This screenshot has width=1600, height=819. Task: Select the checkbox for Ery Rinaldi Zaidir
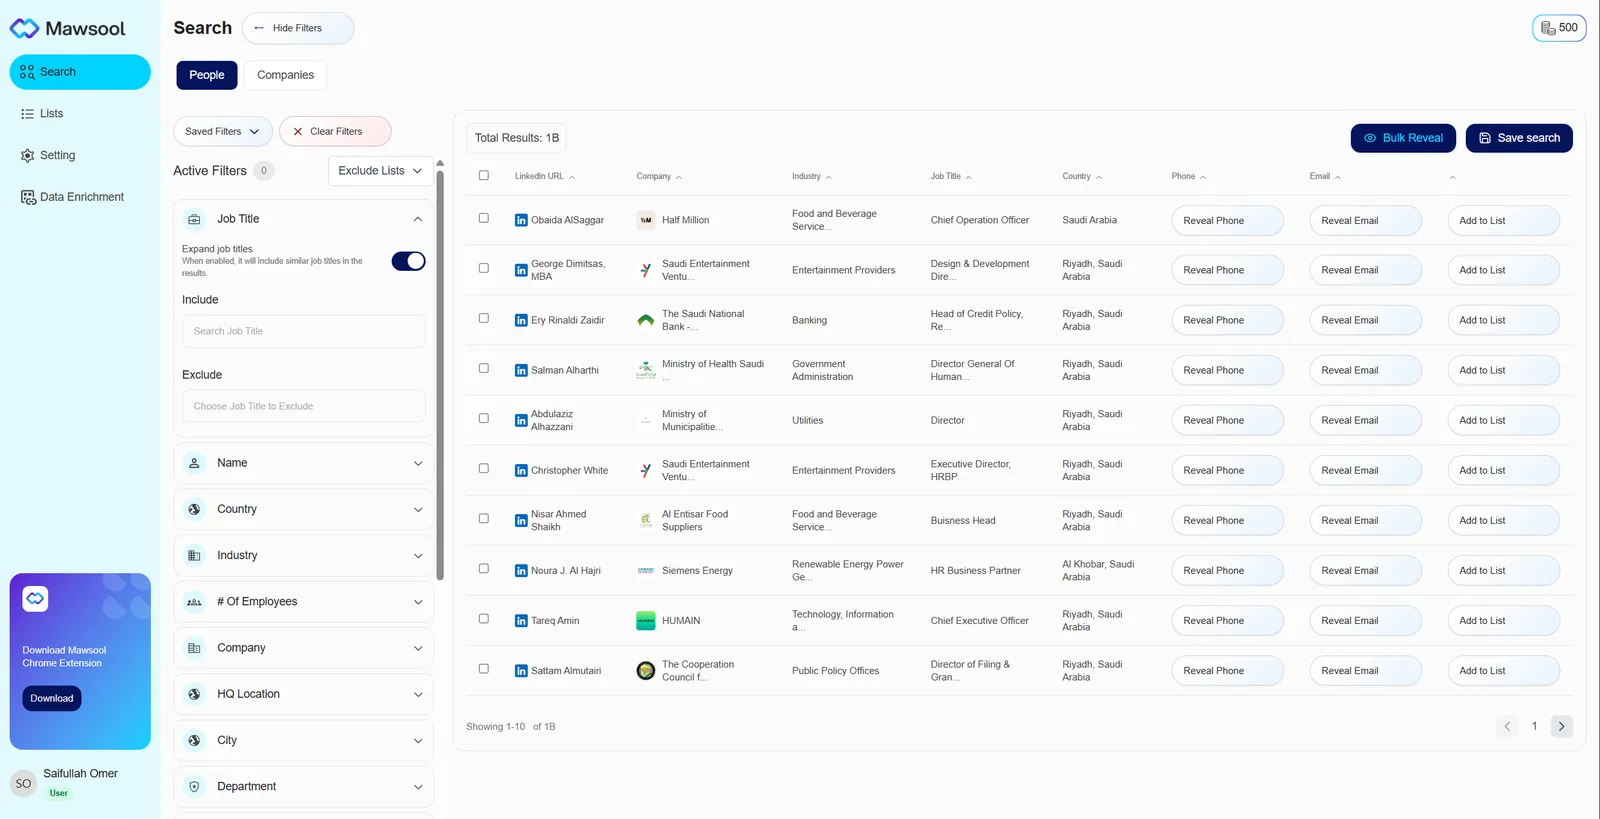click(484, 318)
